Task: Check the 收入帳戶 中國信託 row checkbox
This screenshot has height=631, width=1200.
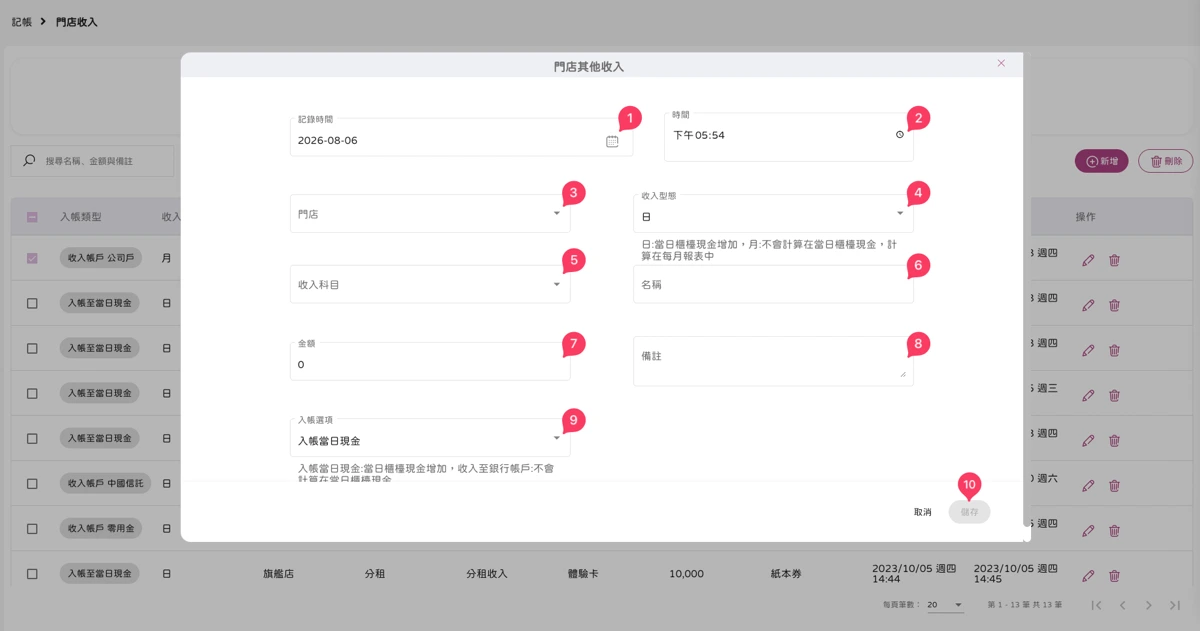Action: (32, 484)
